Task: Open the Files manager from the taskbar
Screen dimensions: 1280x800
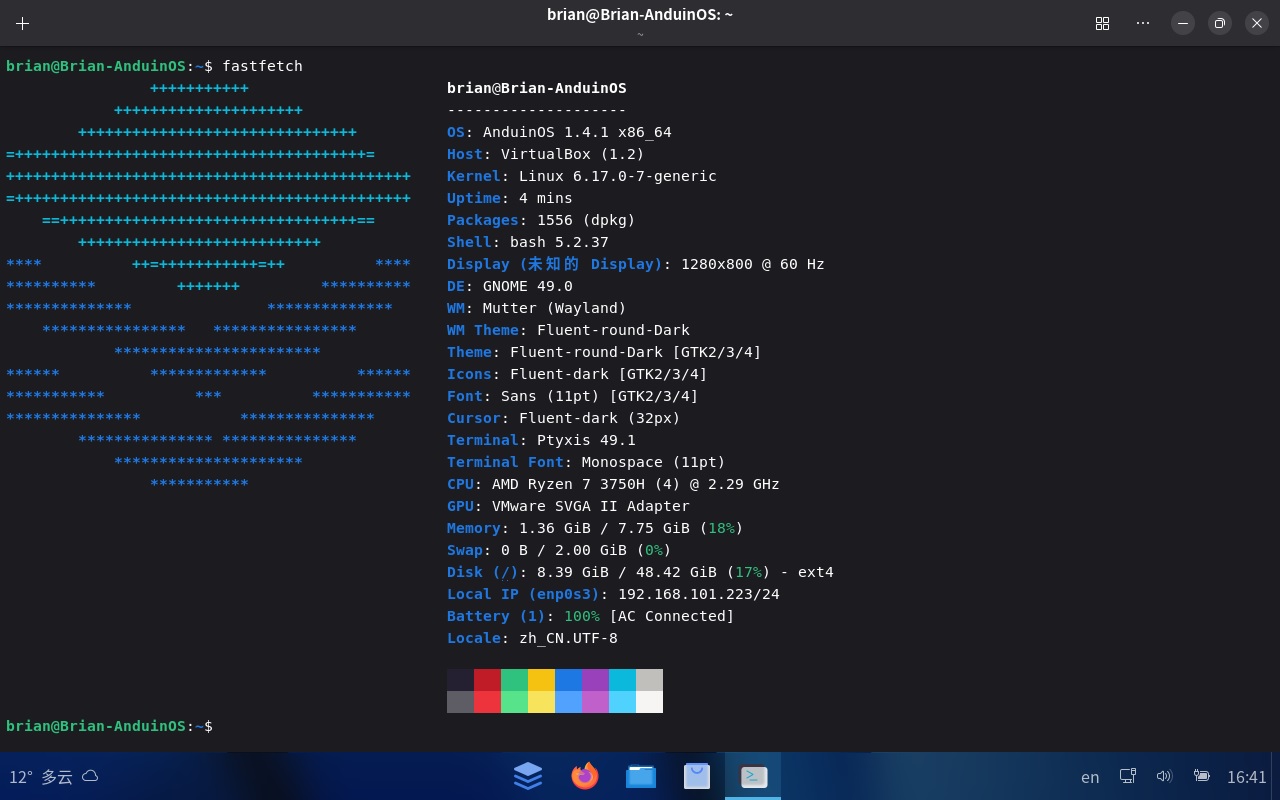Action: [x=640, y=776]
